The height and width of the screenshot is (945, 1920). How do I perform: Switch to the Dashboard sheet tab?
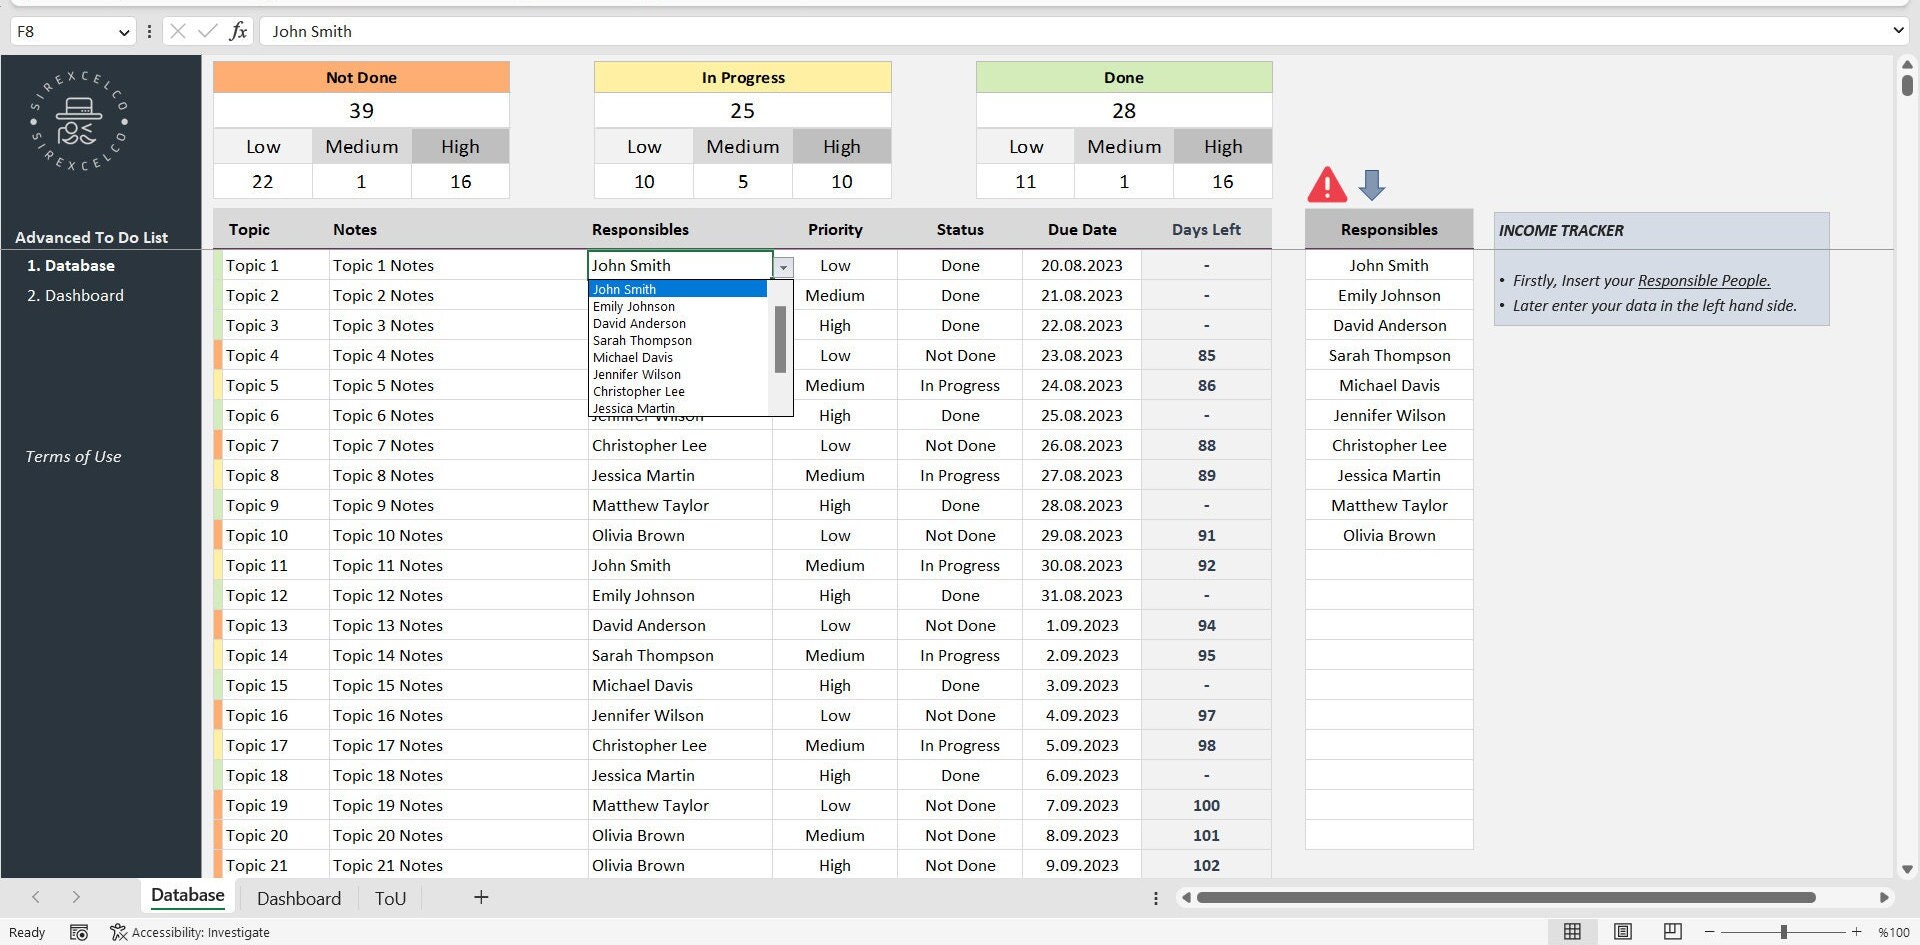[298, 898]
